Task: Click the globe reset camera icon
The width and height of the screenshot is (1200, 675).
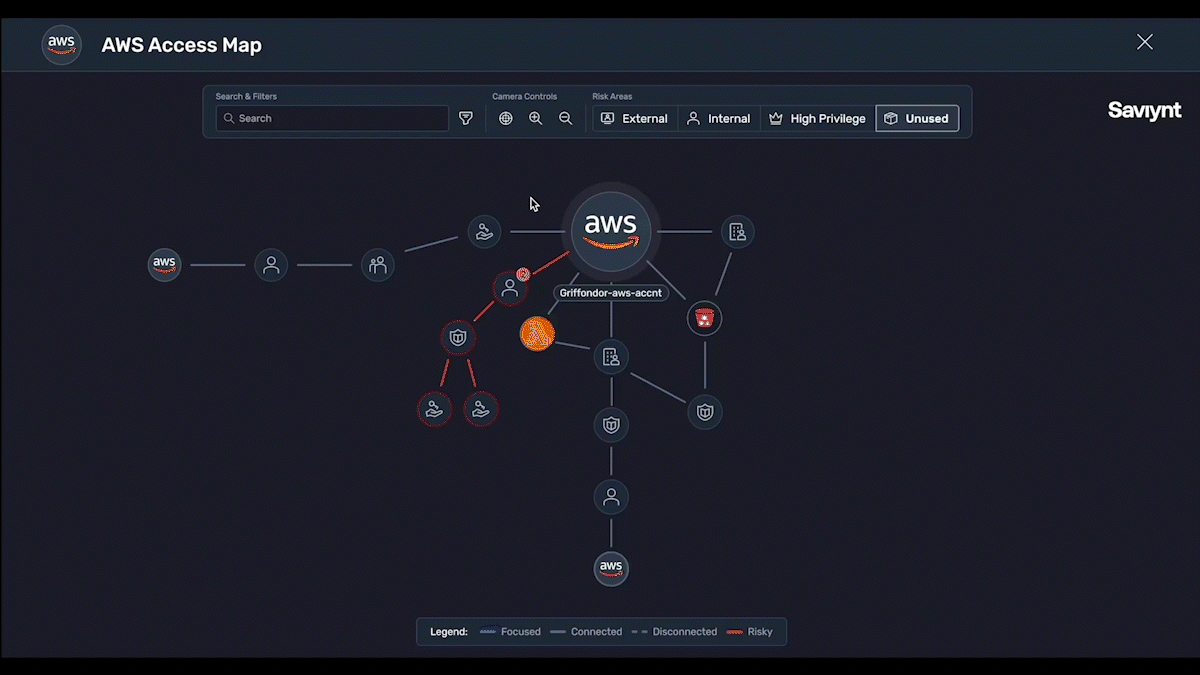Action: point(506,118)
